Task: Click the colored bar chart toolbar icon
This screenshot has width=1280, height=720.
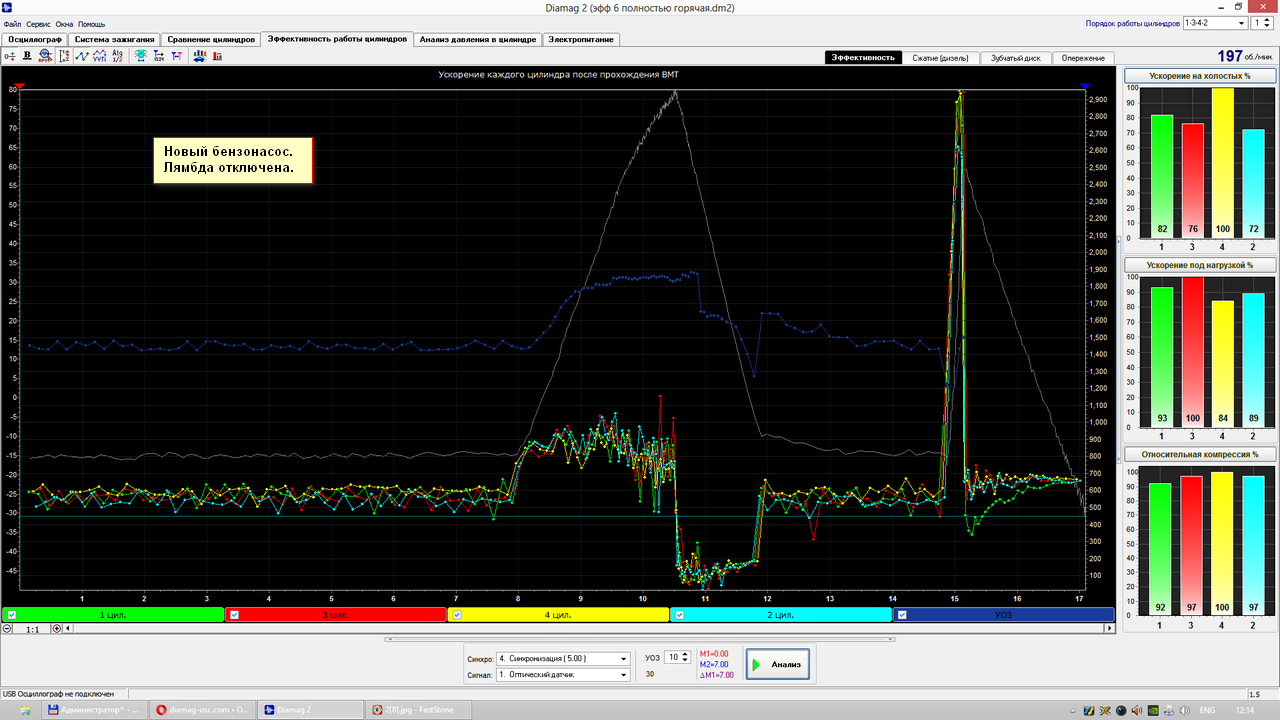Action: click(200, 56)
